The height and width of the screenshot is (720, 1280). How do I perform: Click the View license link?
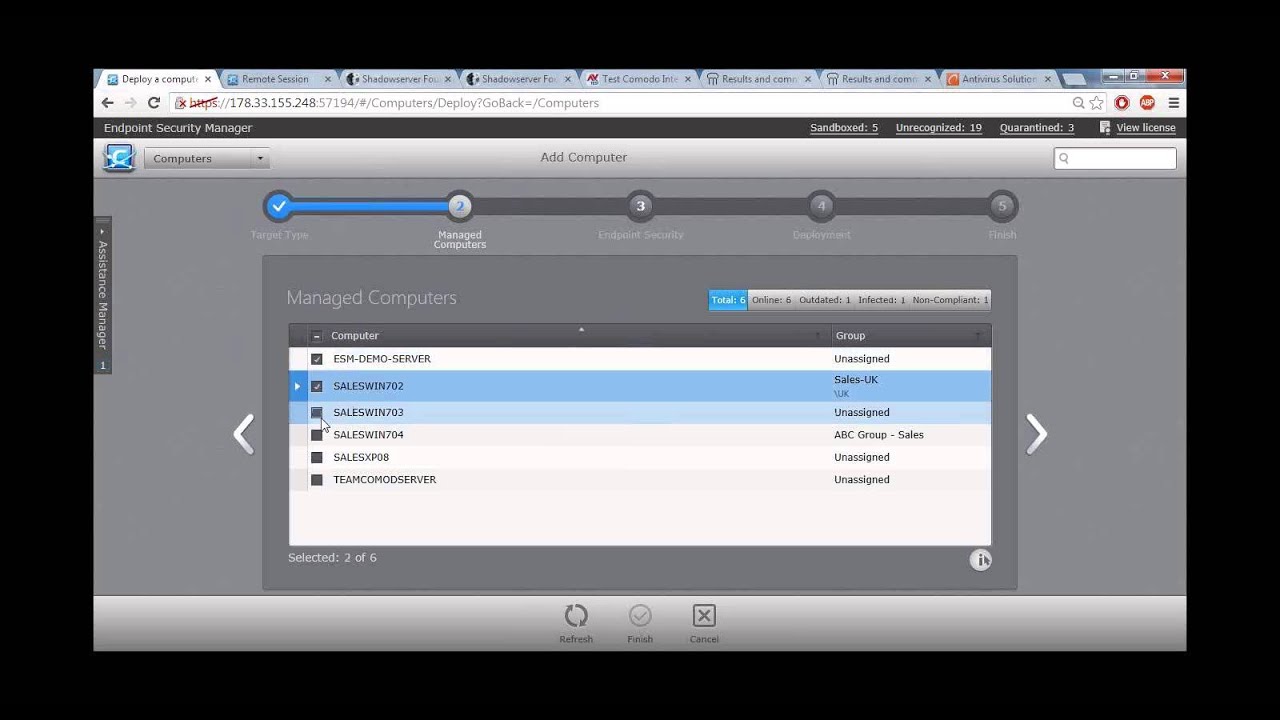[1146, 128]
